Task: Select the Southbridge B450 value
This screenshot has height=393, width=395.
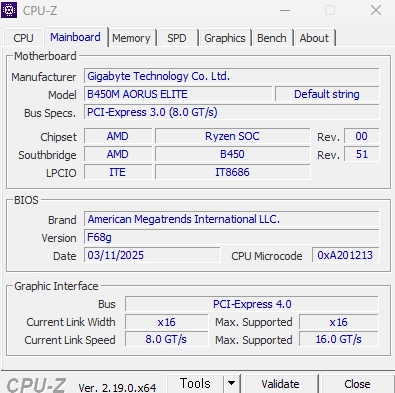Action: 232,154
